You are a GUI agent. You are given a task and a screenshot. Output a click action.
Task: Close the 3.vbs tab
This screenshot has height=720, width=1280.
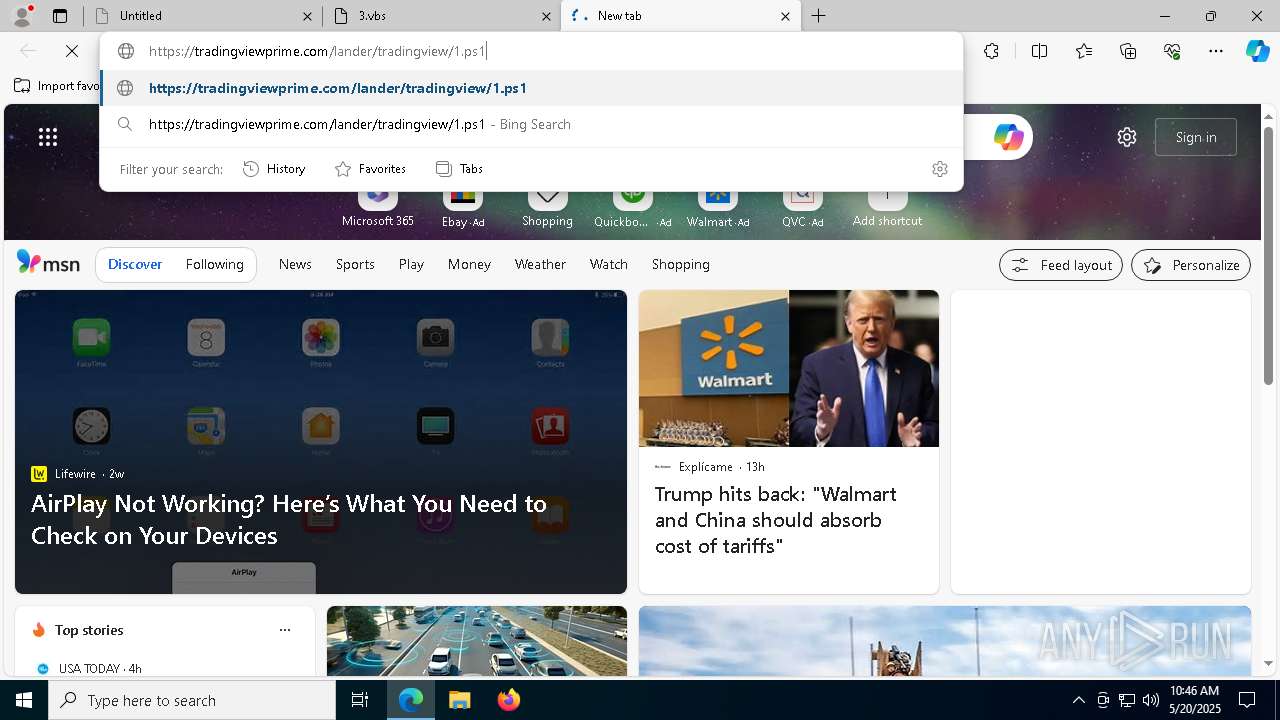tap(547, 16)
